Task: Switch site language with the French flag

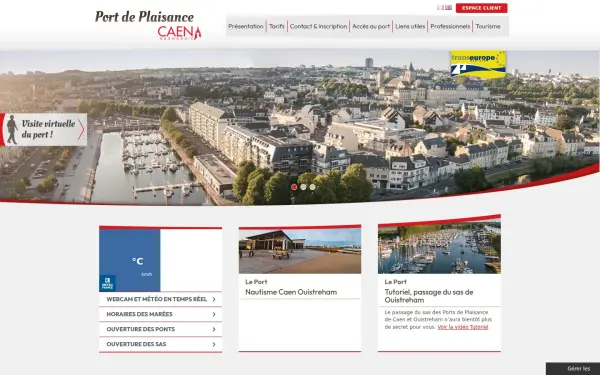Action: 440,8
